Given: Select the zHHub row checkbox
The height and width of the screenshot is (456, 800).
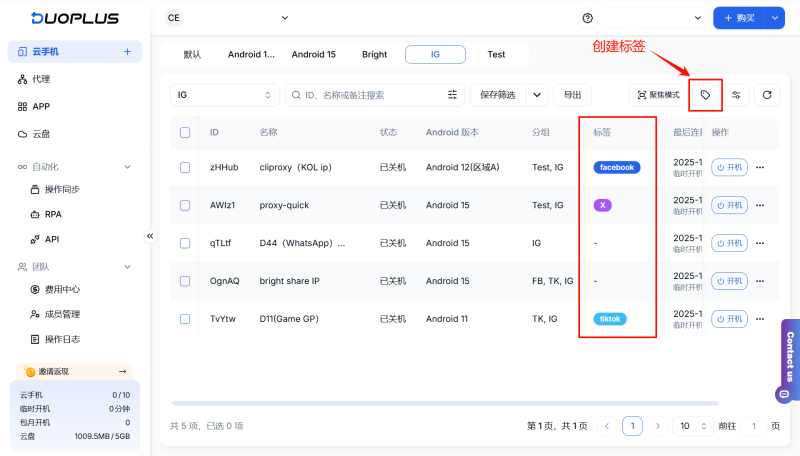Looking at the screenshot, I should tap(185, 167).
